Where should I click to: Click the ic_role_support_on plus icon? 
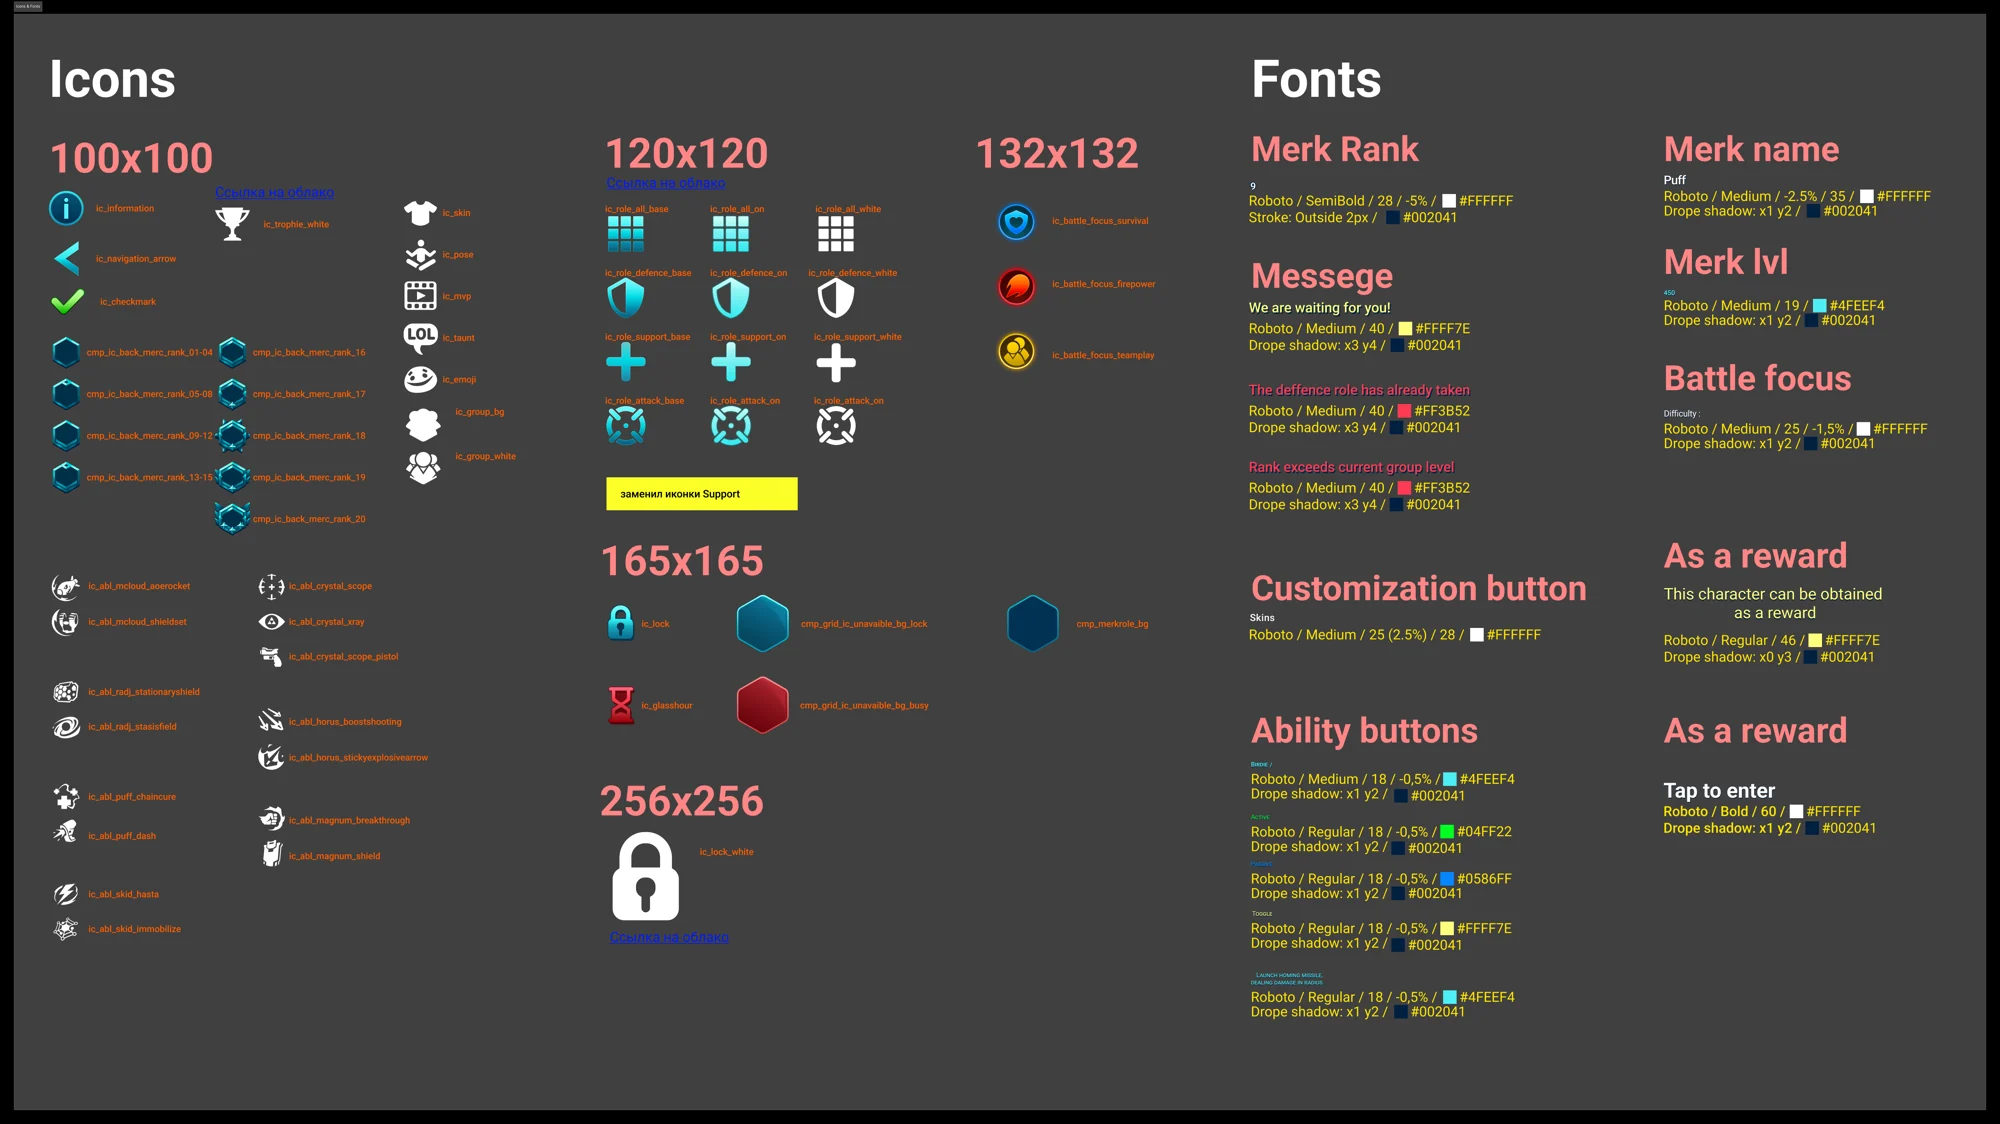click(731, 362)
